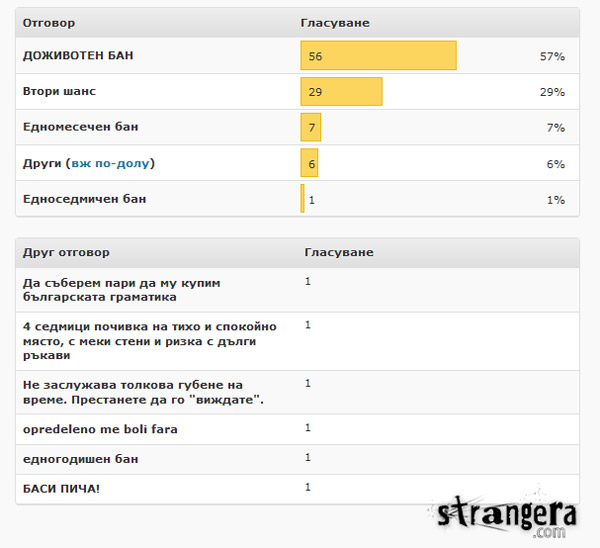600x548 pixels.
Task: Click the Втори шанс vote bar showing 29
Action: (341, 92)
